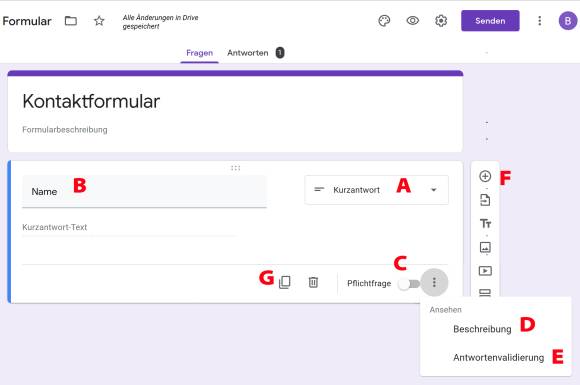The height and width of the screenshot is (385, 580).
Task: Duplicate the Name question
Action: (x=284, y=282)
